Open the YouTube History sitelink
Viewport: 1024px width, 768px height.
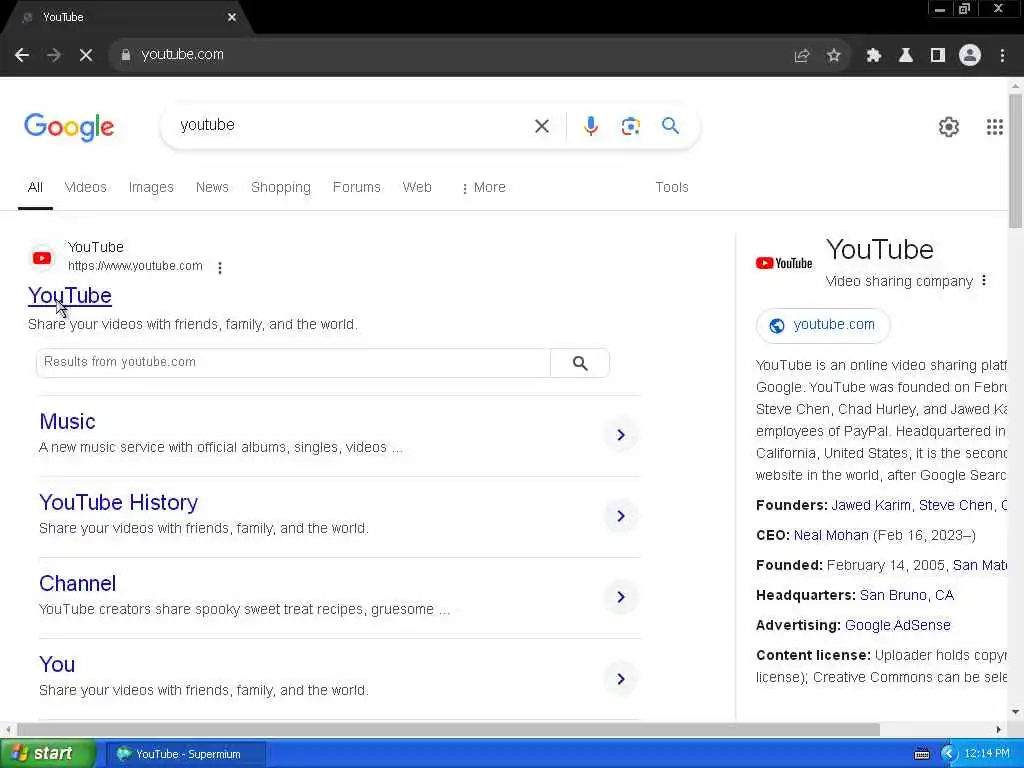point(118,503)
